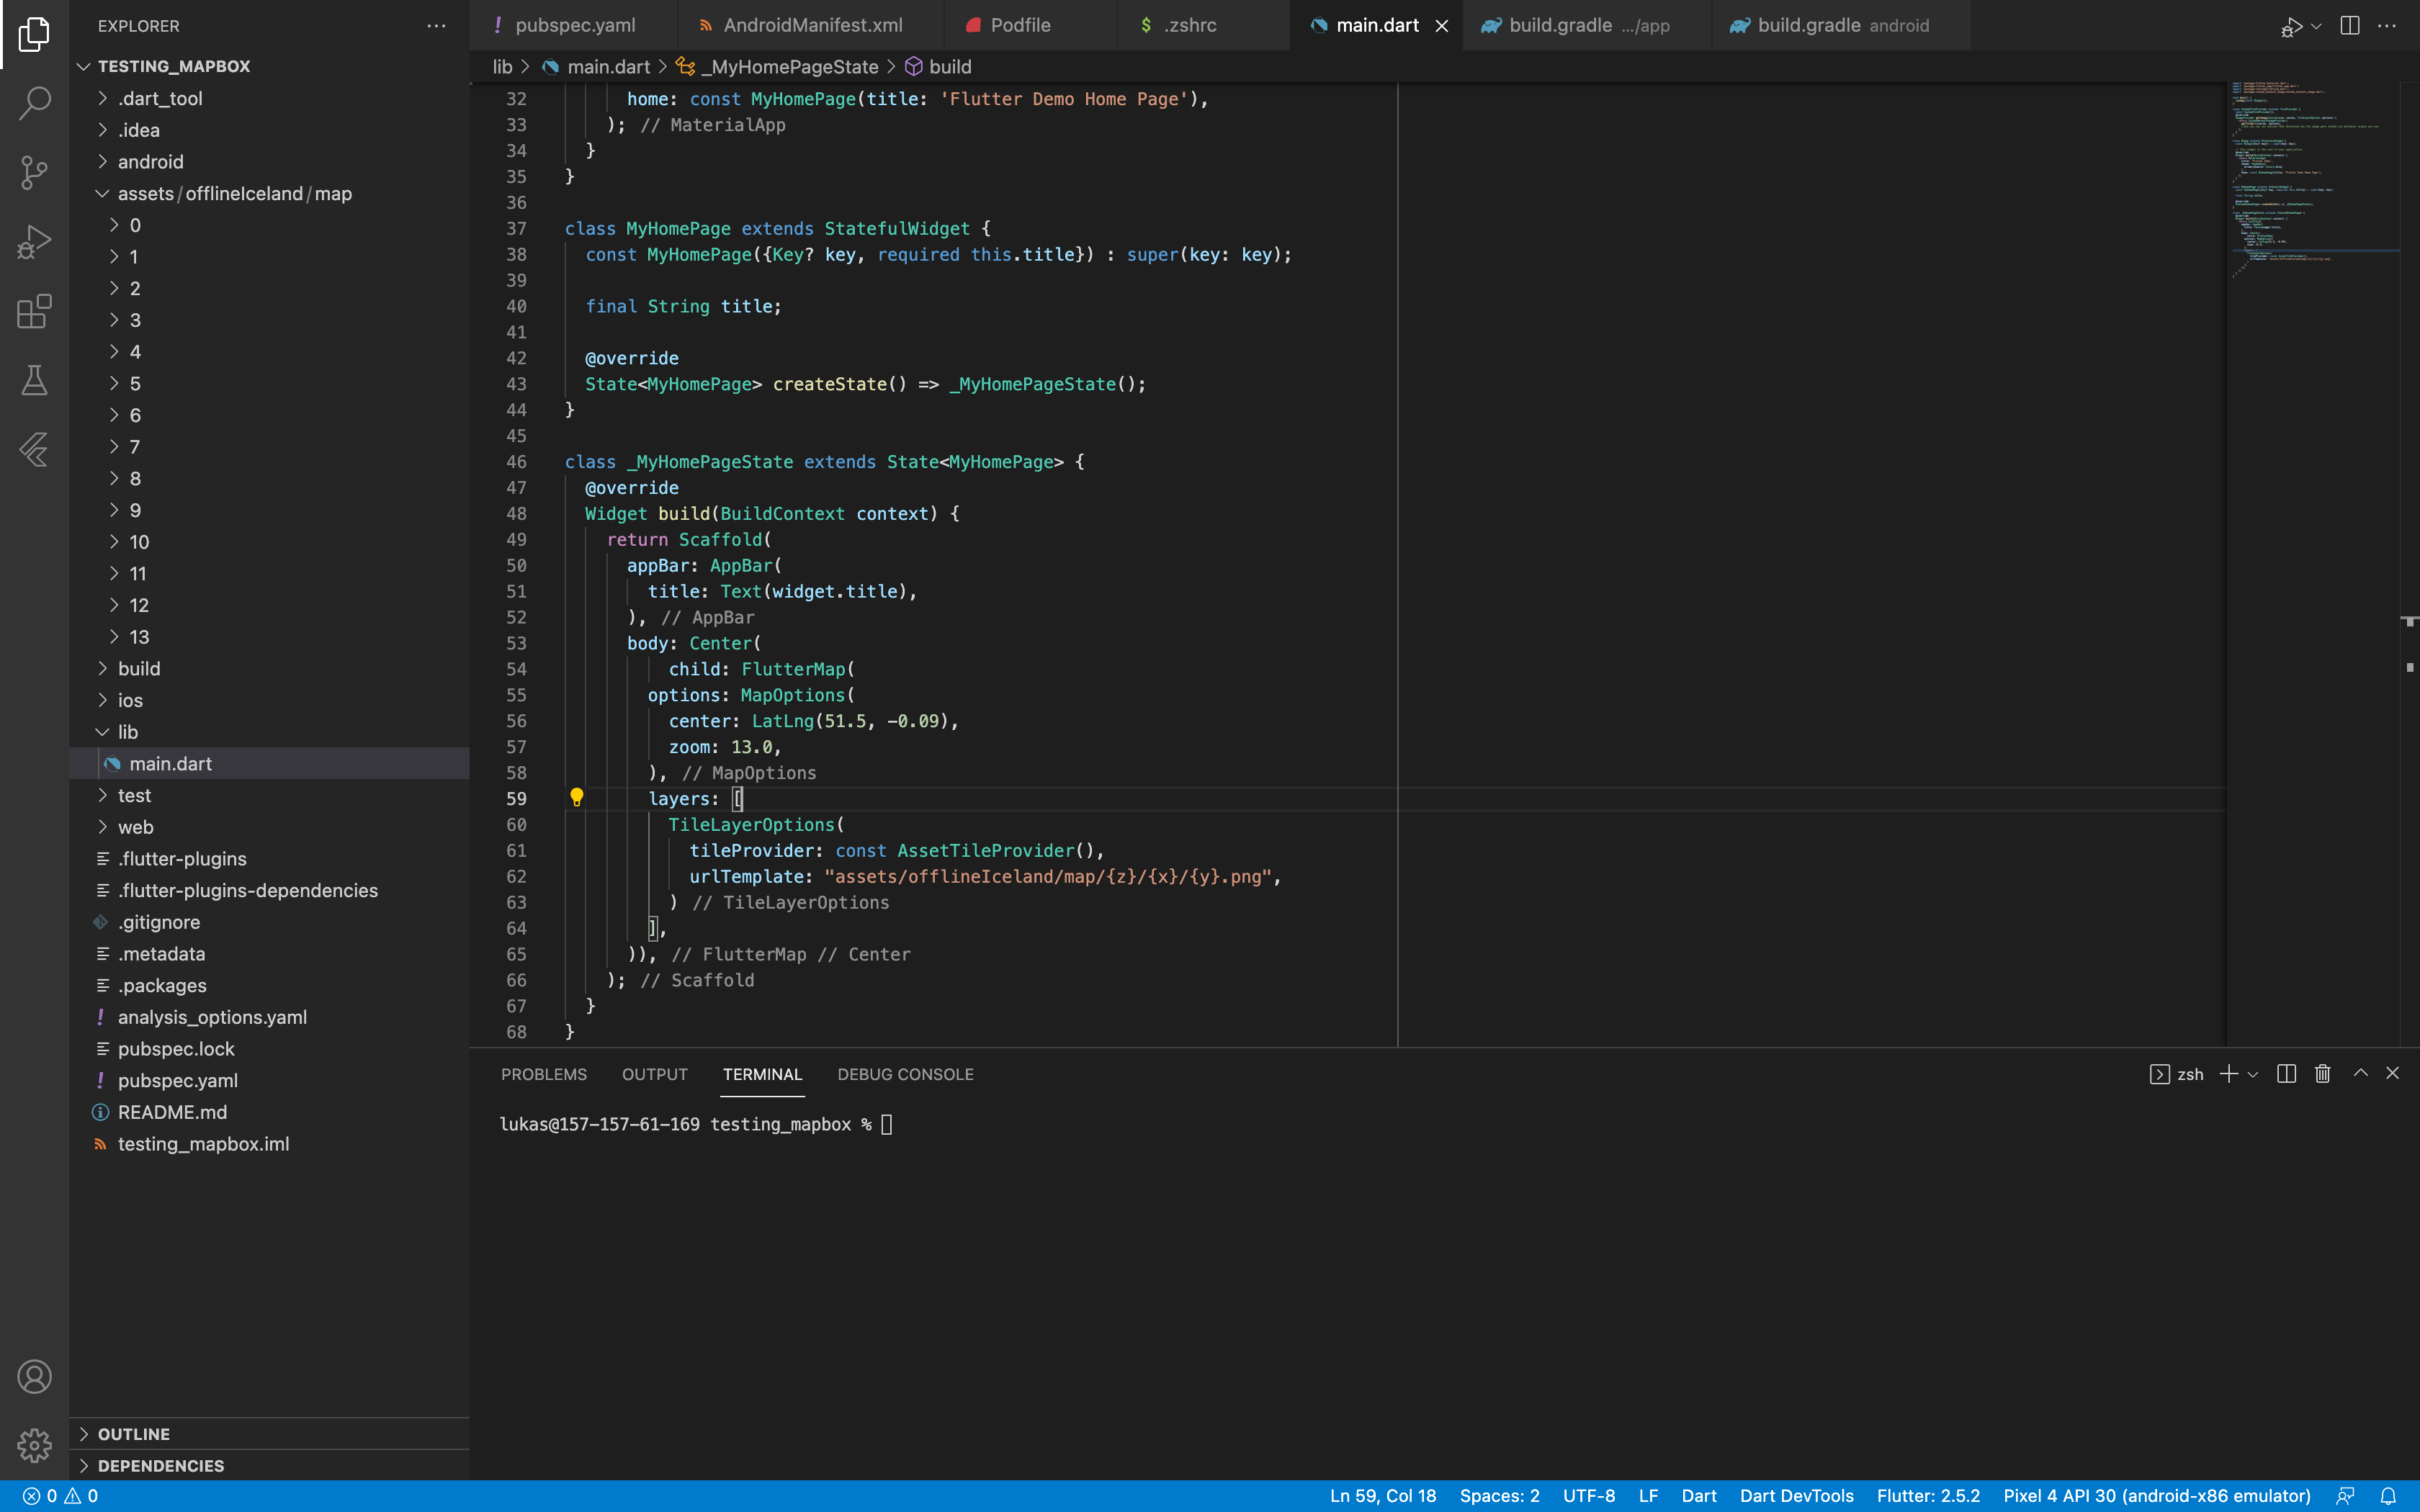Image resolution: width=2420 pixels, height=1512 pixels.
Task: Open the Run and Debug view
Action: click(x=34, y=241)
